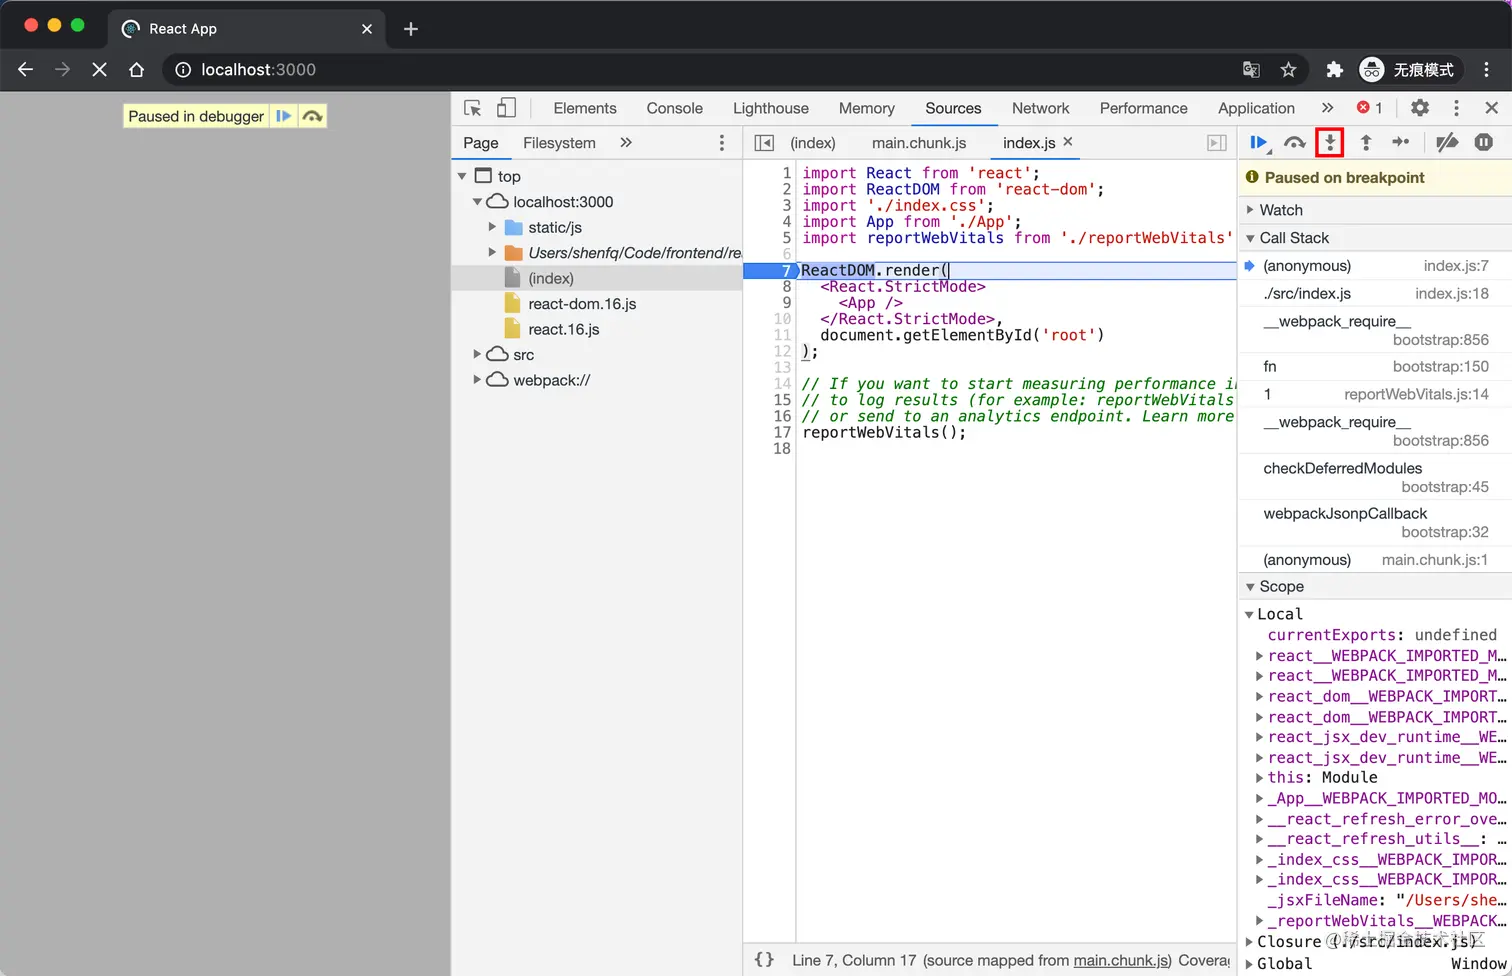
Task: View site information icon
Action: click(183, 69)
